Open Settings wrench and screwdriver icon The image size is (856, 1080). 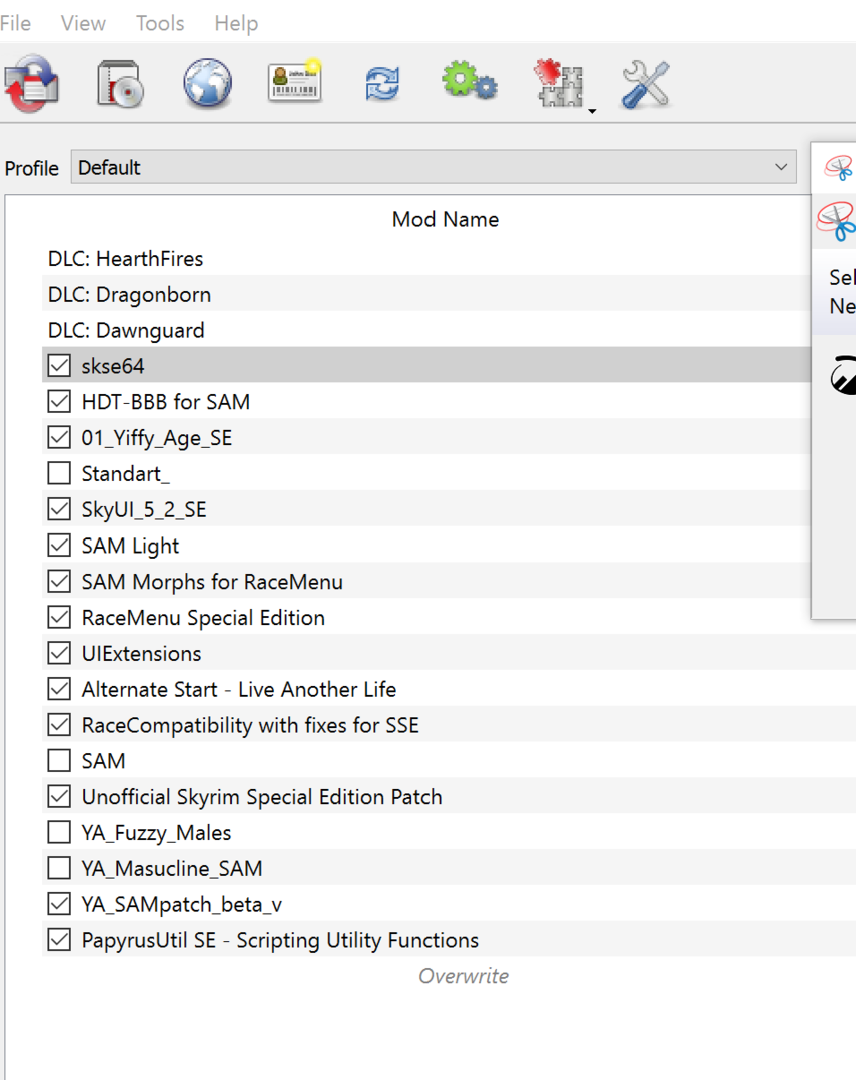tap(645, 84)
